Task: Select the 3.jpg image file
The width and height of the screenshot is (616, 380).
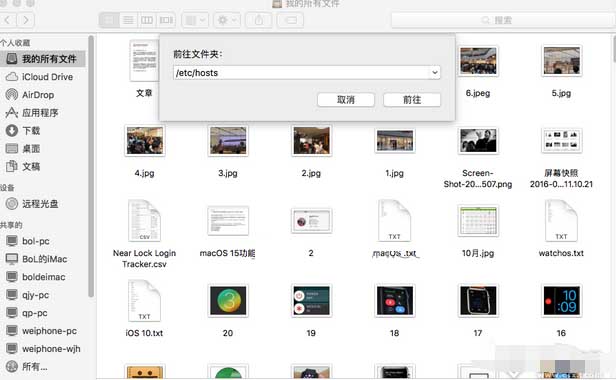Action: click(x=228, y=141)
